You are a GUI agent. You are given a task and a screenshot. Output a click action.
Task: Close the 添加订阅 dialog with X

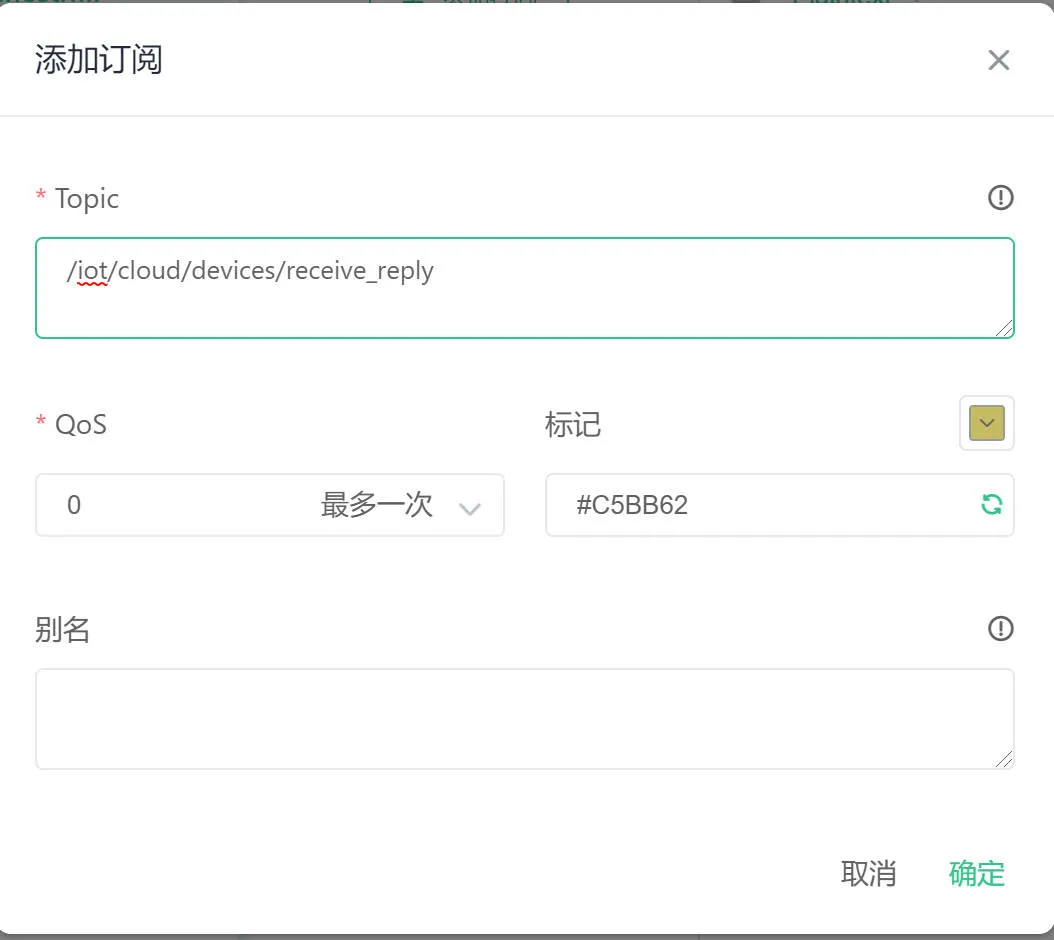998,60
